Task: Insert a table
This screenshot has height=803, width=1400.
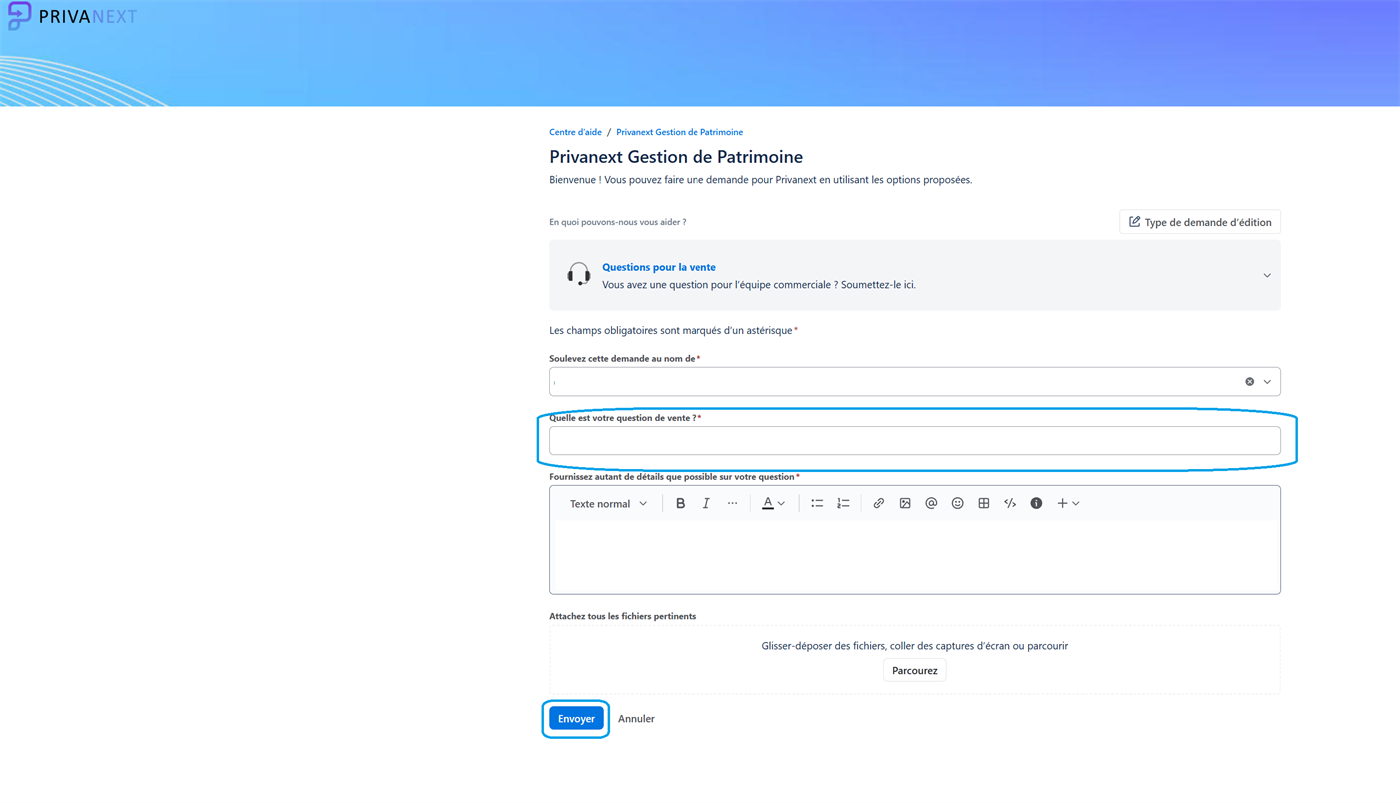Action: (x=984, y=504)
